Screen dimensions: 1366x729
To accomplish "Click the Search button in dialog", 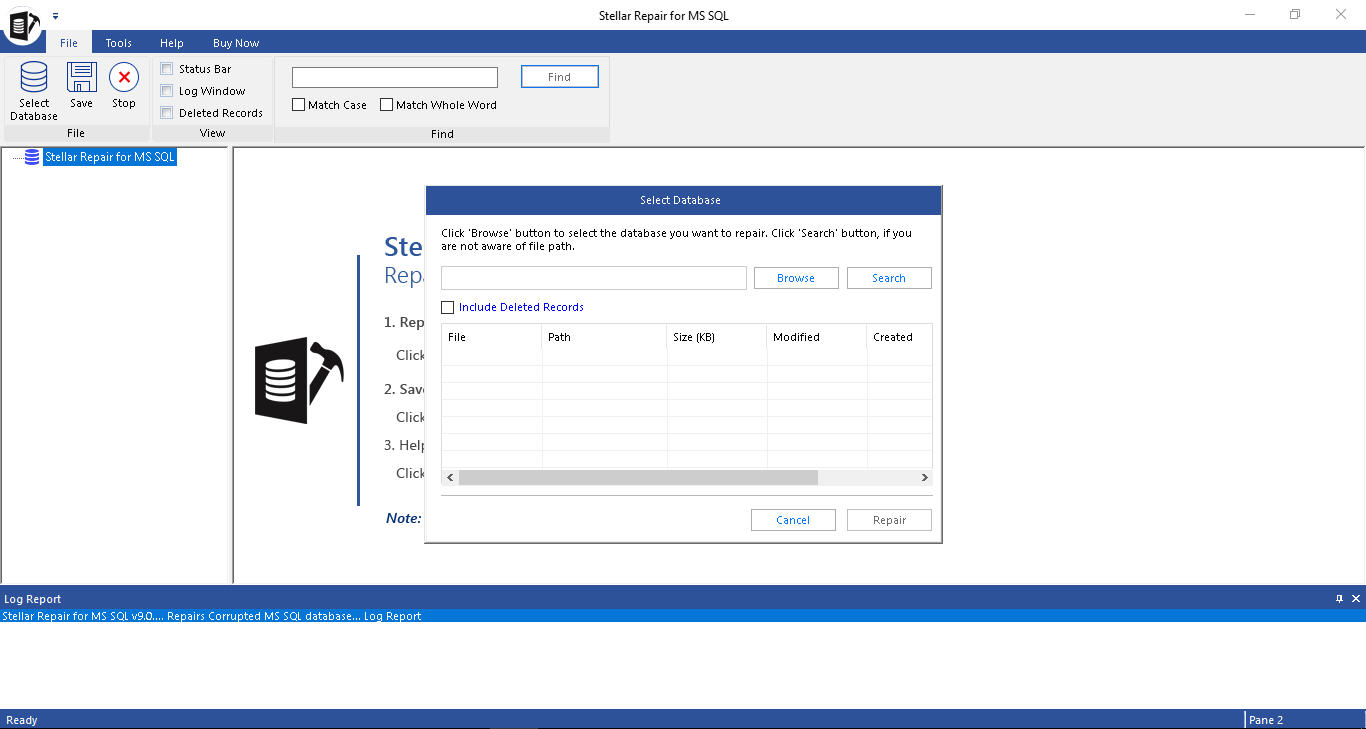I will 889,278.
